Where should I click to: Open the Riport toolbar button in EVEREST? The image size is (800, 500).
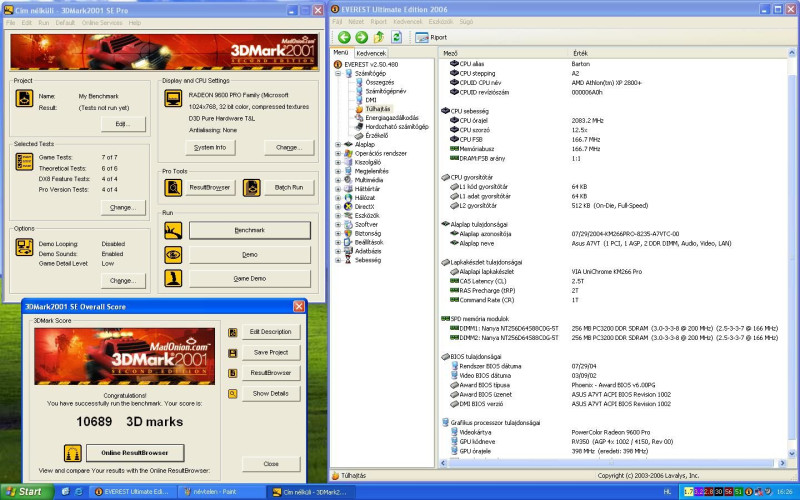click(432, 37)
